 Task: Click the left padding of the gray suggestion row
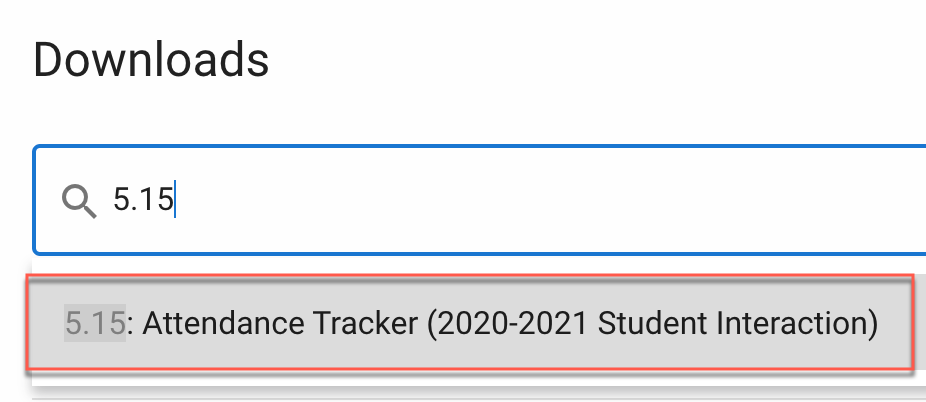pyautogui.click(x=46, y=323)
